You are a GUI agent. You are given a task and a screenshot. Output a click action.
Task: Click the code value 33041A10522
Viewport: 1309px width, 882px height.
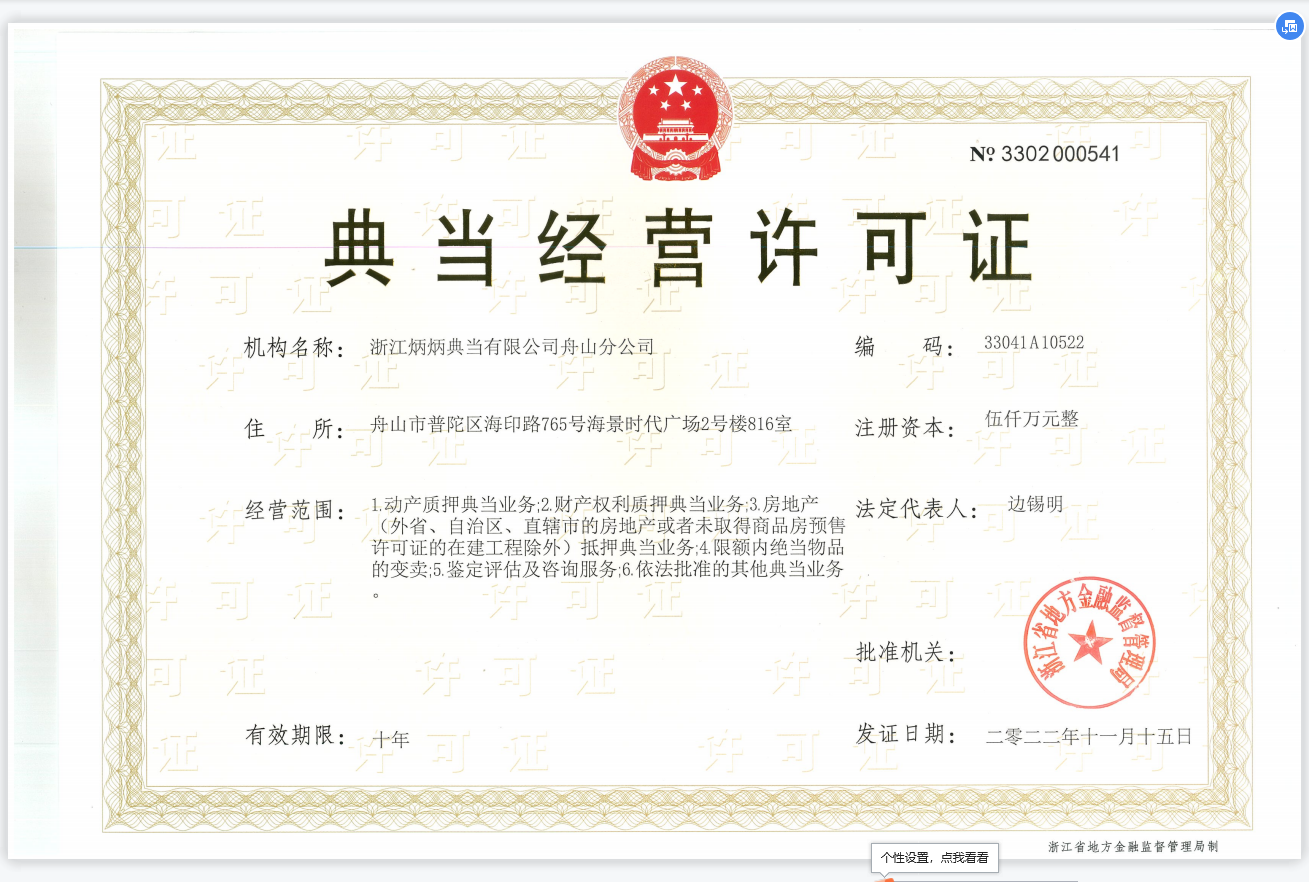(x=1034, y=343)
